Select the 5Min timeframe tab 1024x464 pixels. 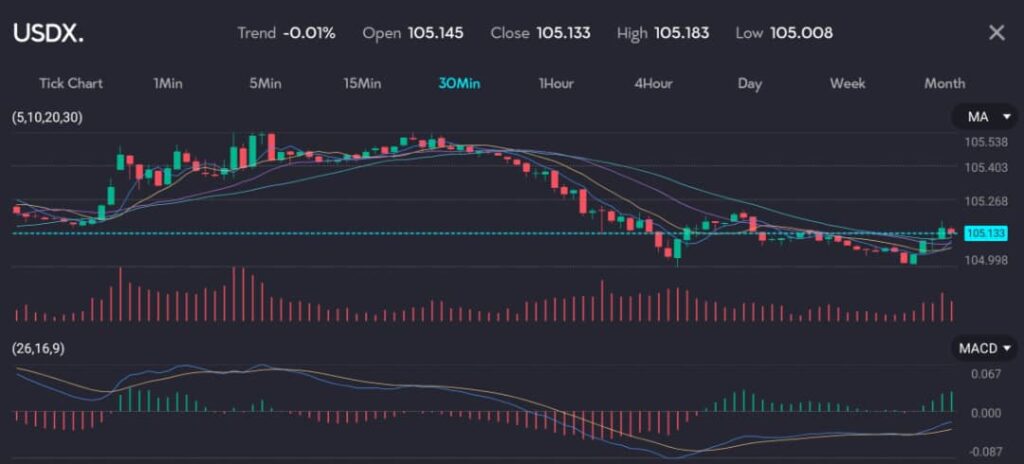click(265, 83)
